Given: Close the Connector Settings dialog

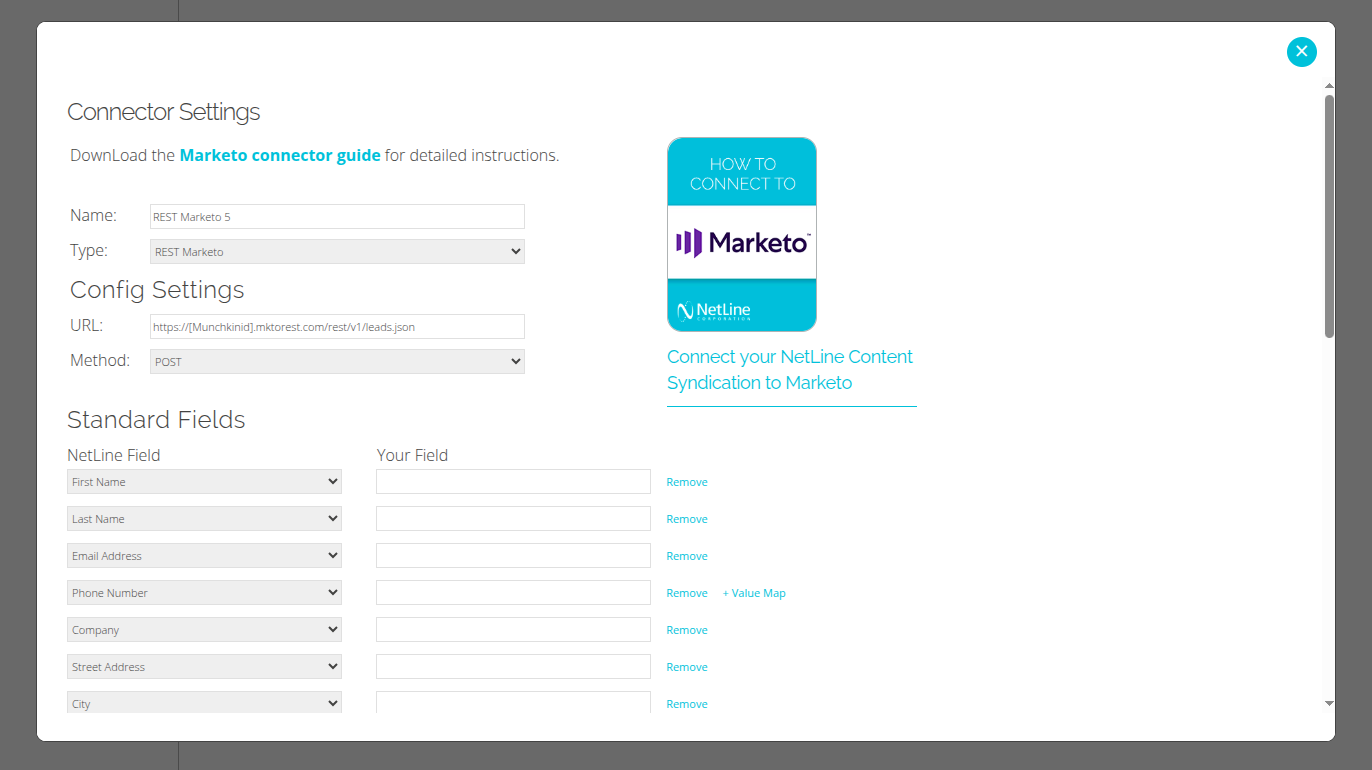Looking at the screenshot, I should pos(1301,51).
